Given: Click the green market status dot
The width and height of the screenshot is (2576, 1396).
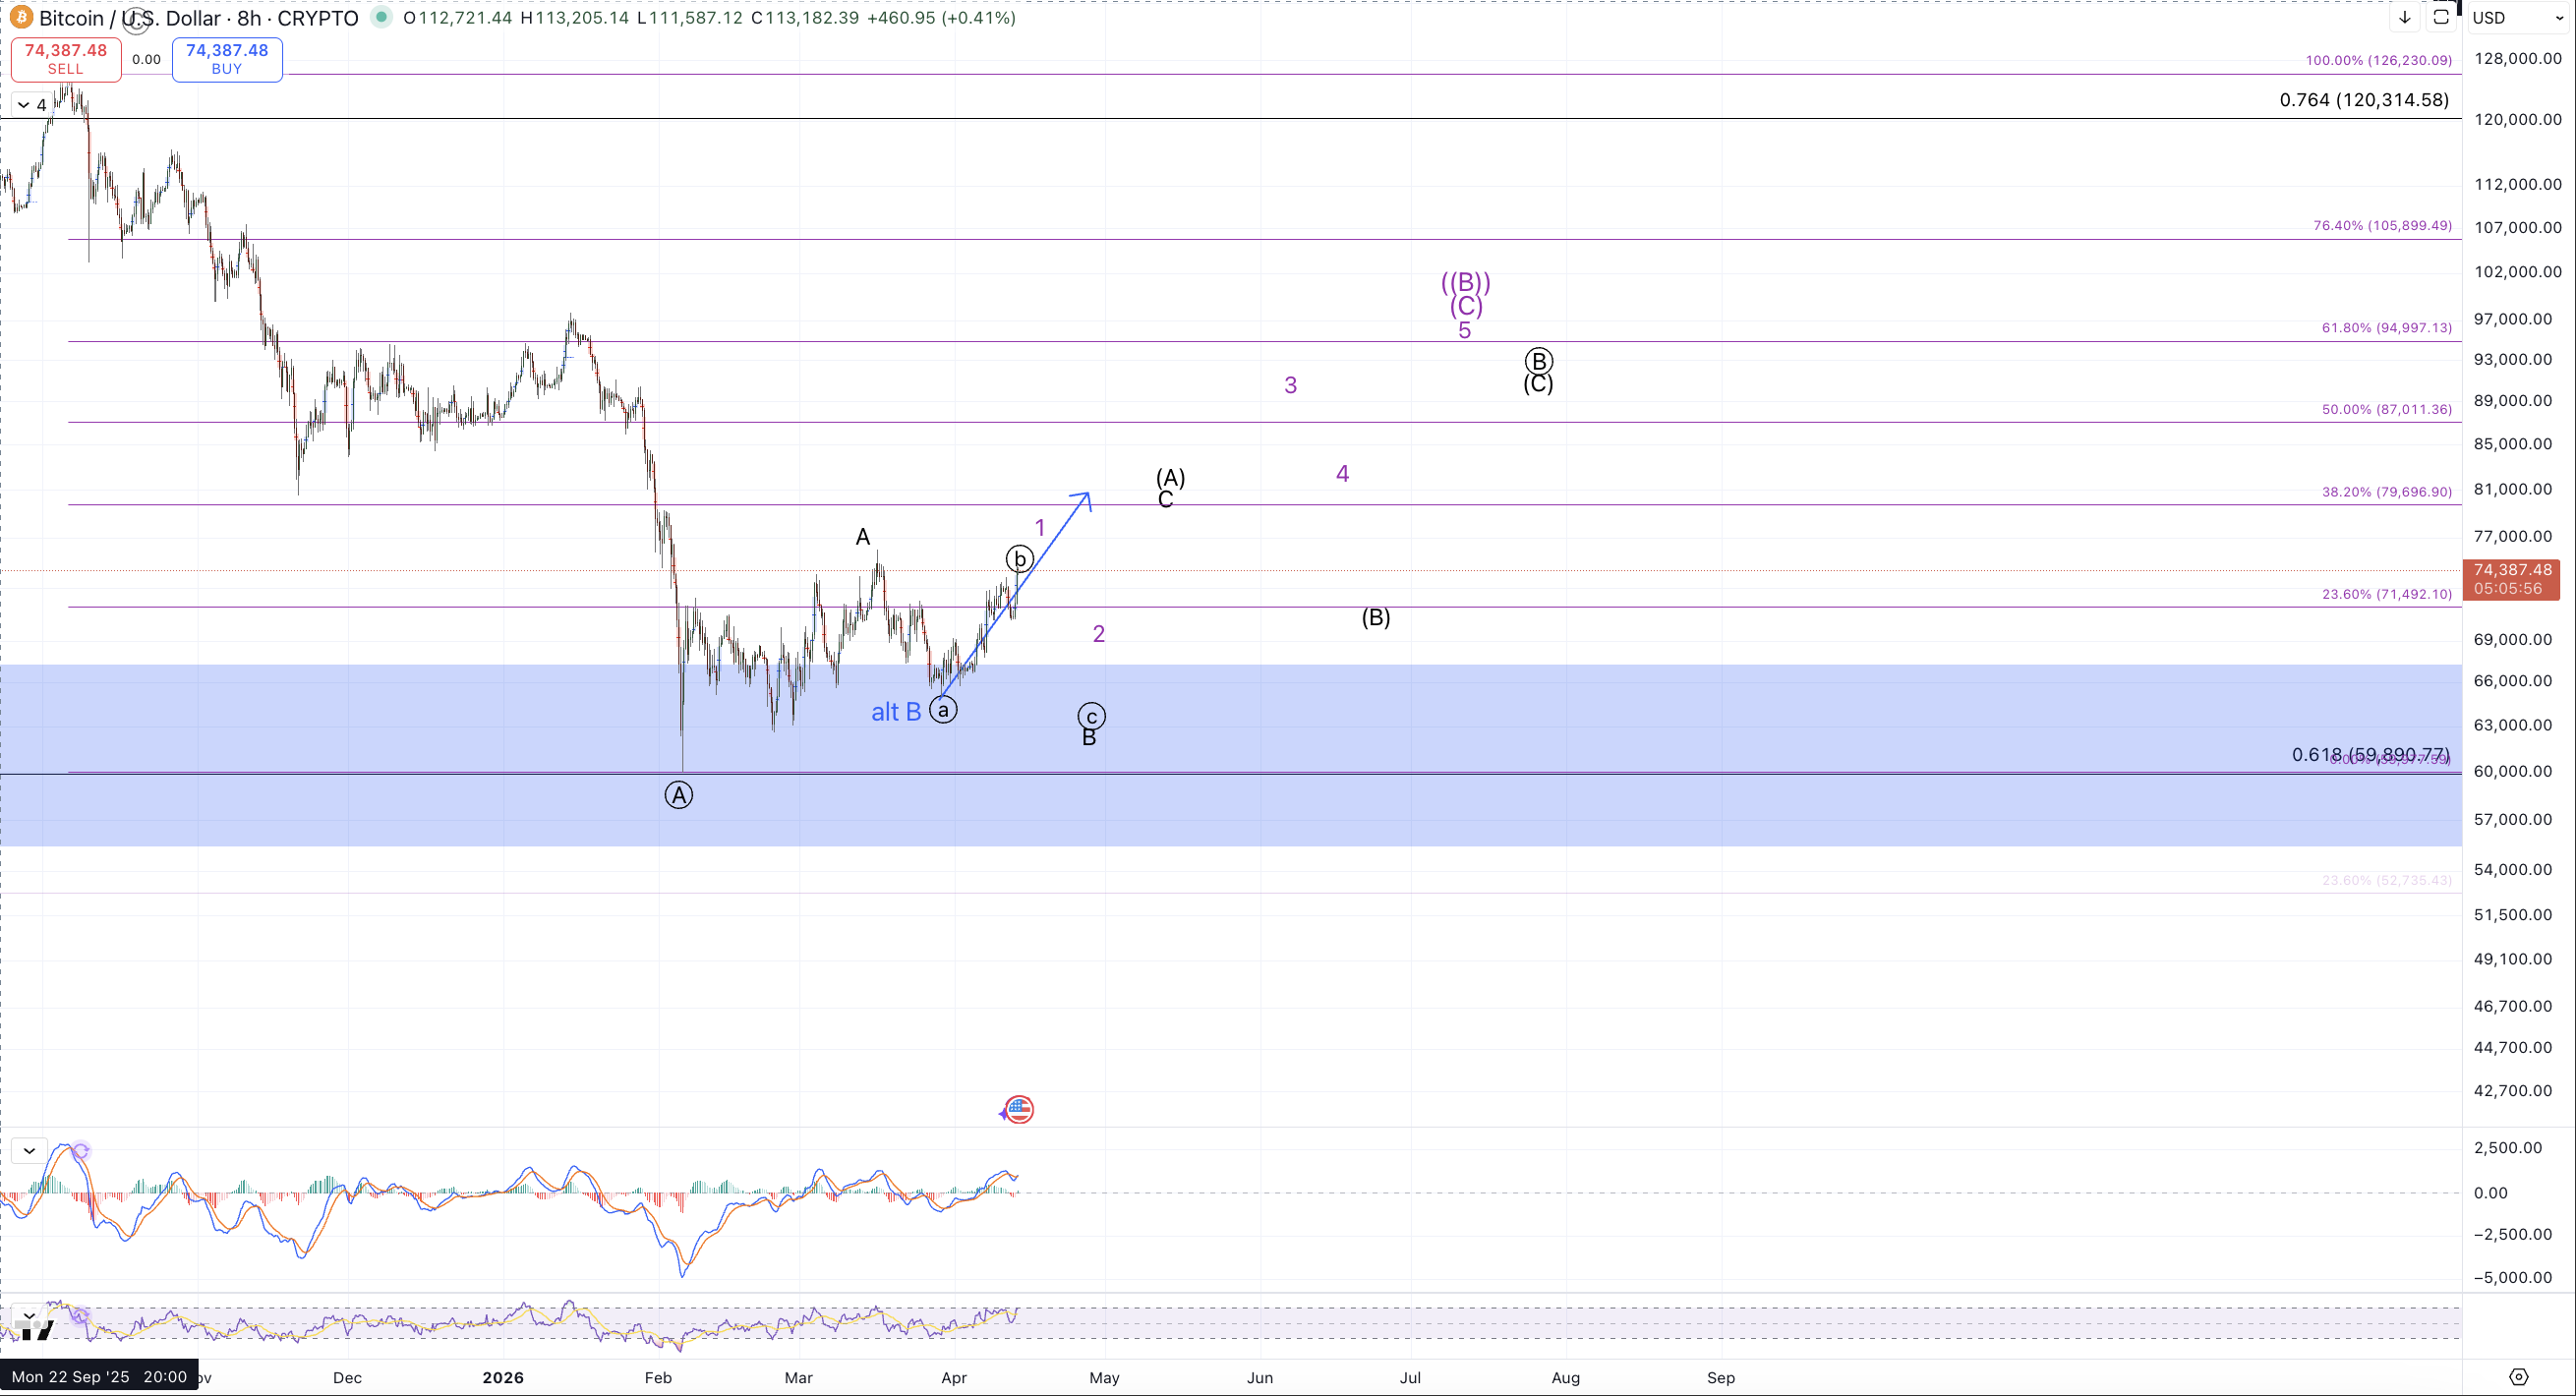Looking at the screenshot, I should (381, 17).
